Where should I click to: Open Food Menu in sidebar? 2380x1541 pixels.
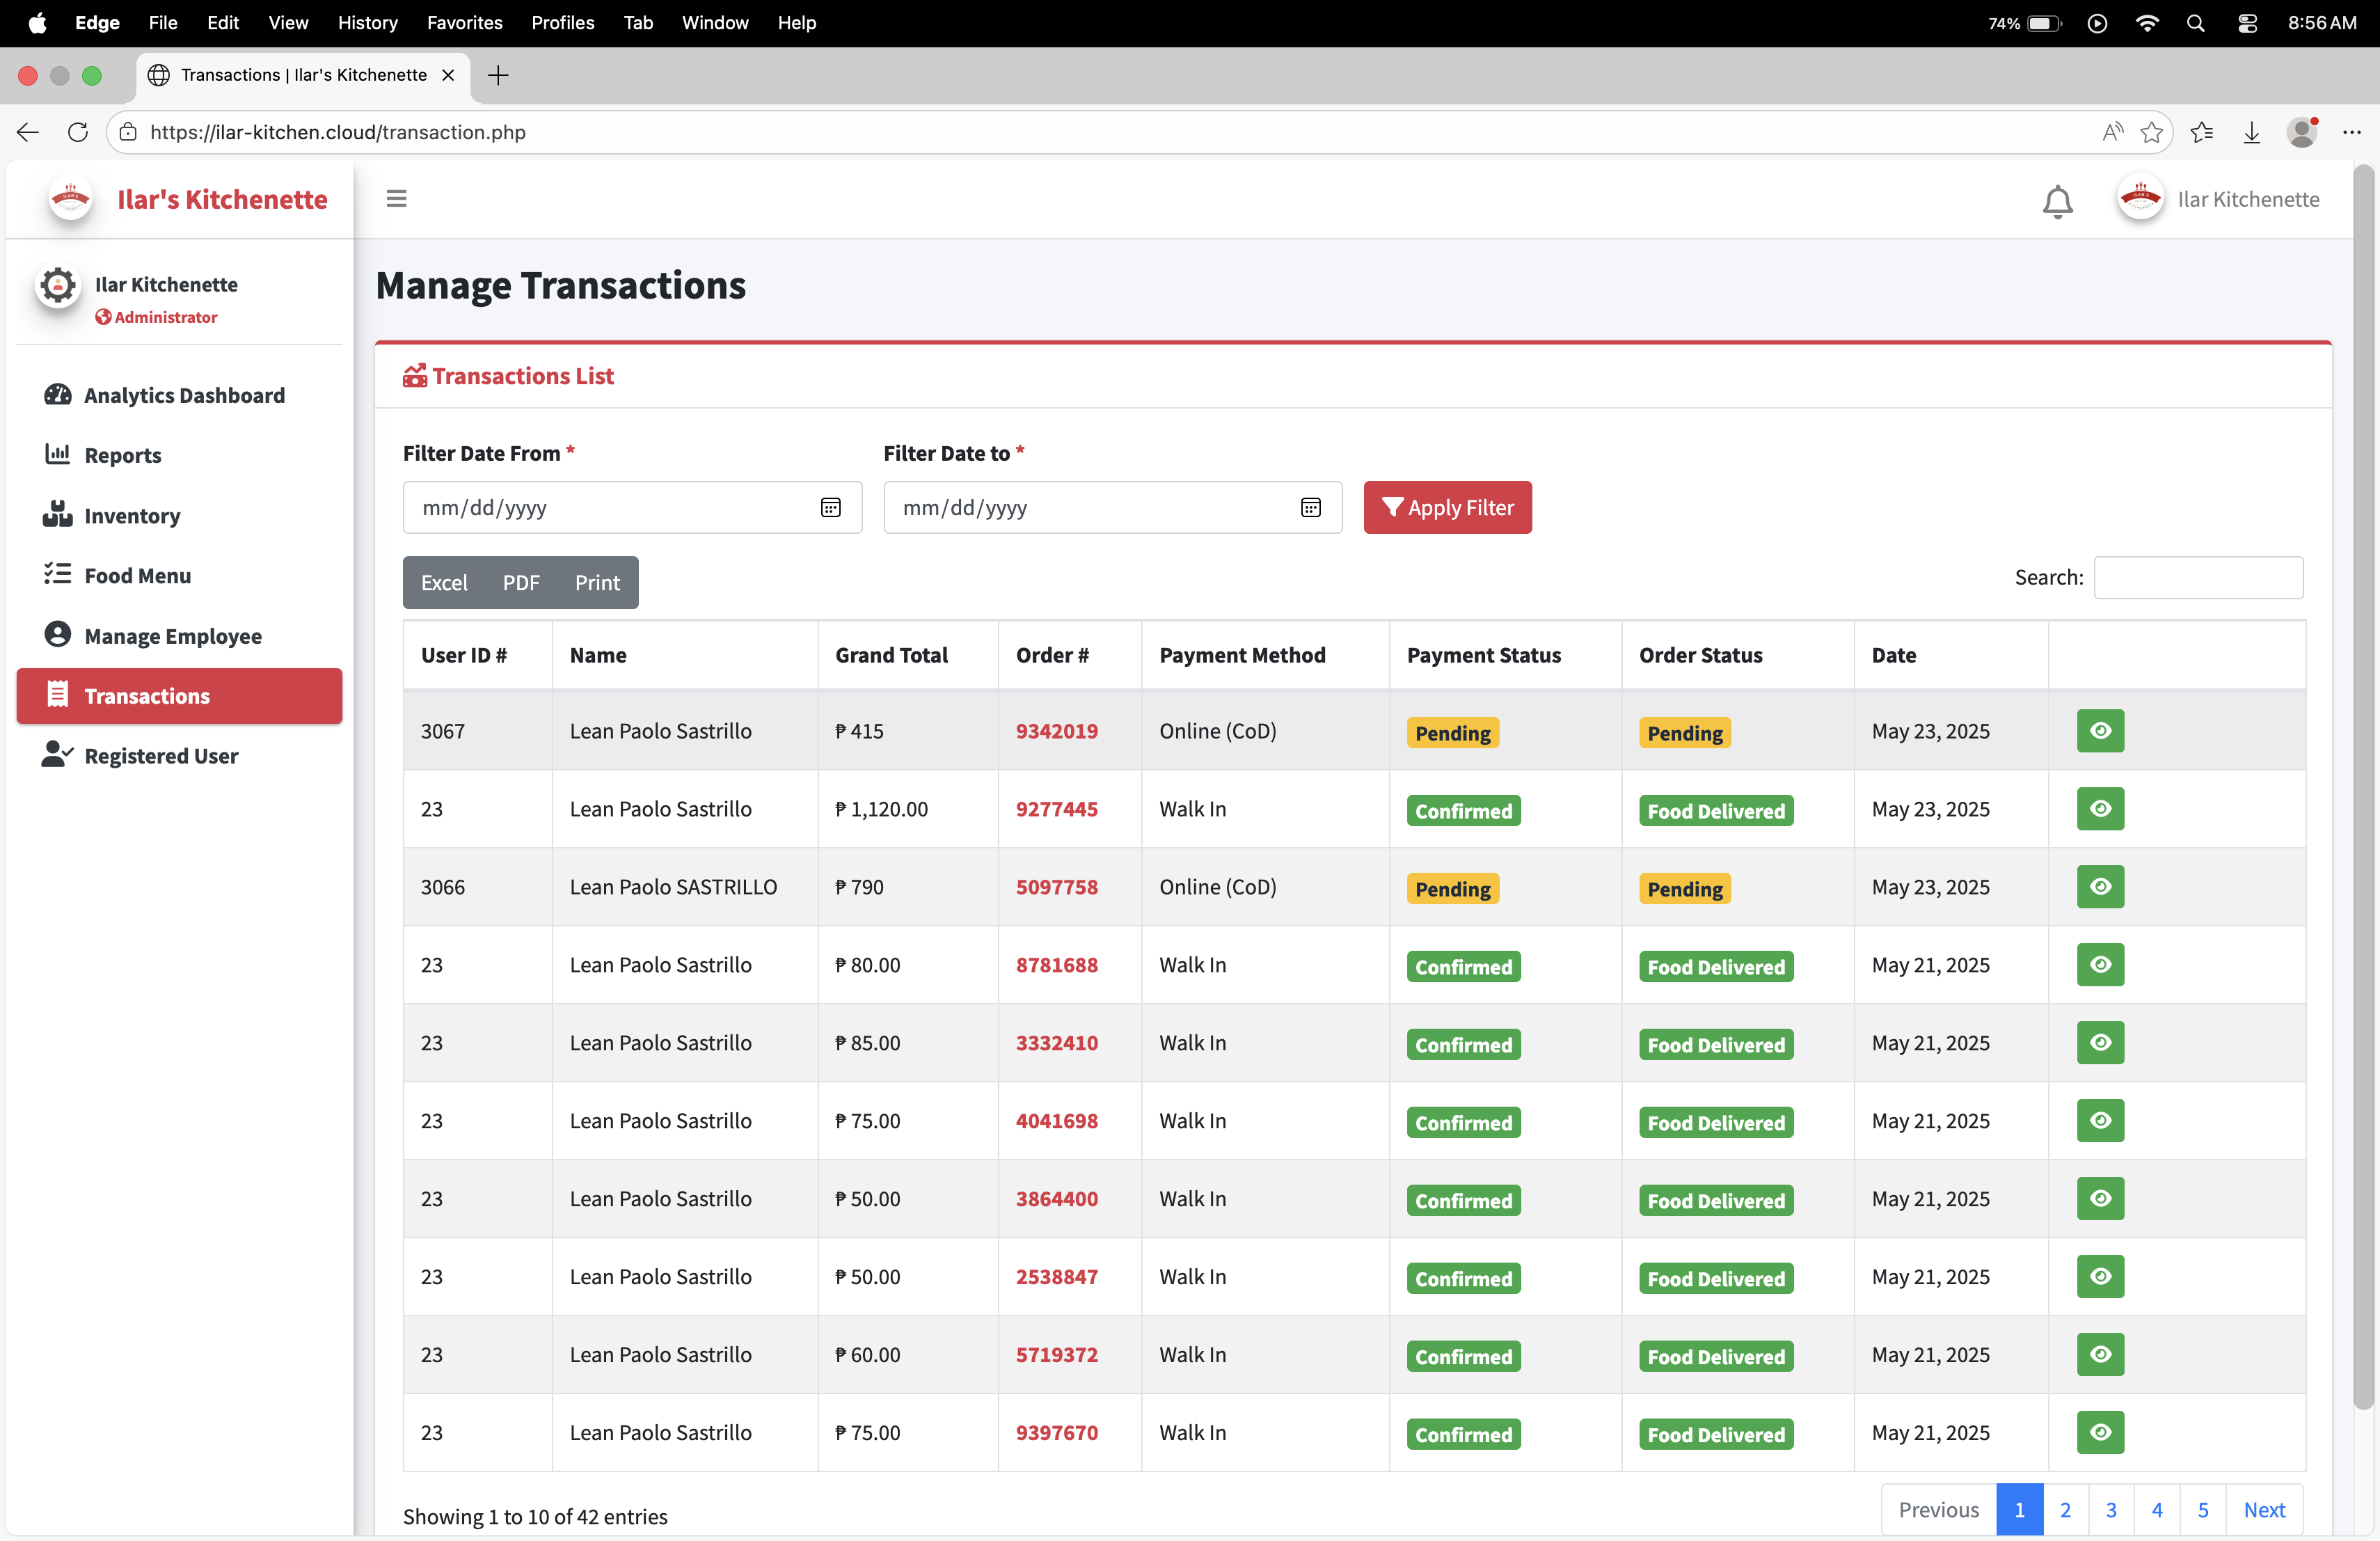[137, 576]
